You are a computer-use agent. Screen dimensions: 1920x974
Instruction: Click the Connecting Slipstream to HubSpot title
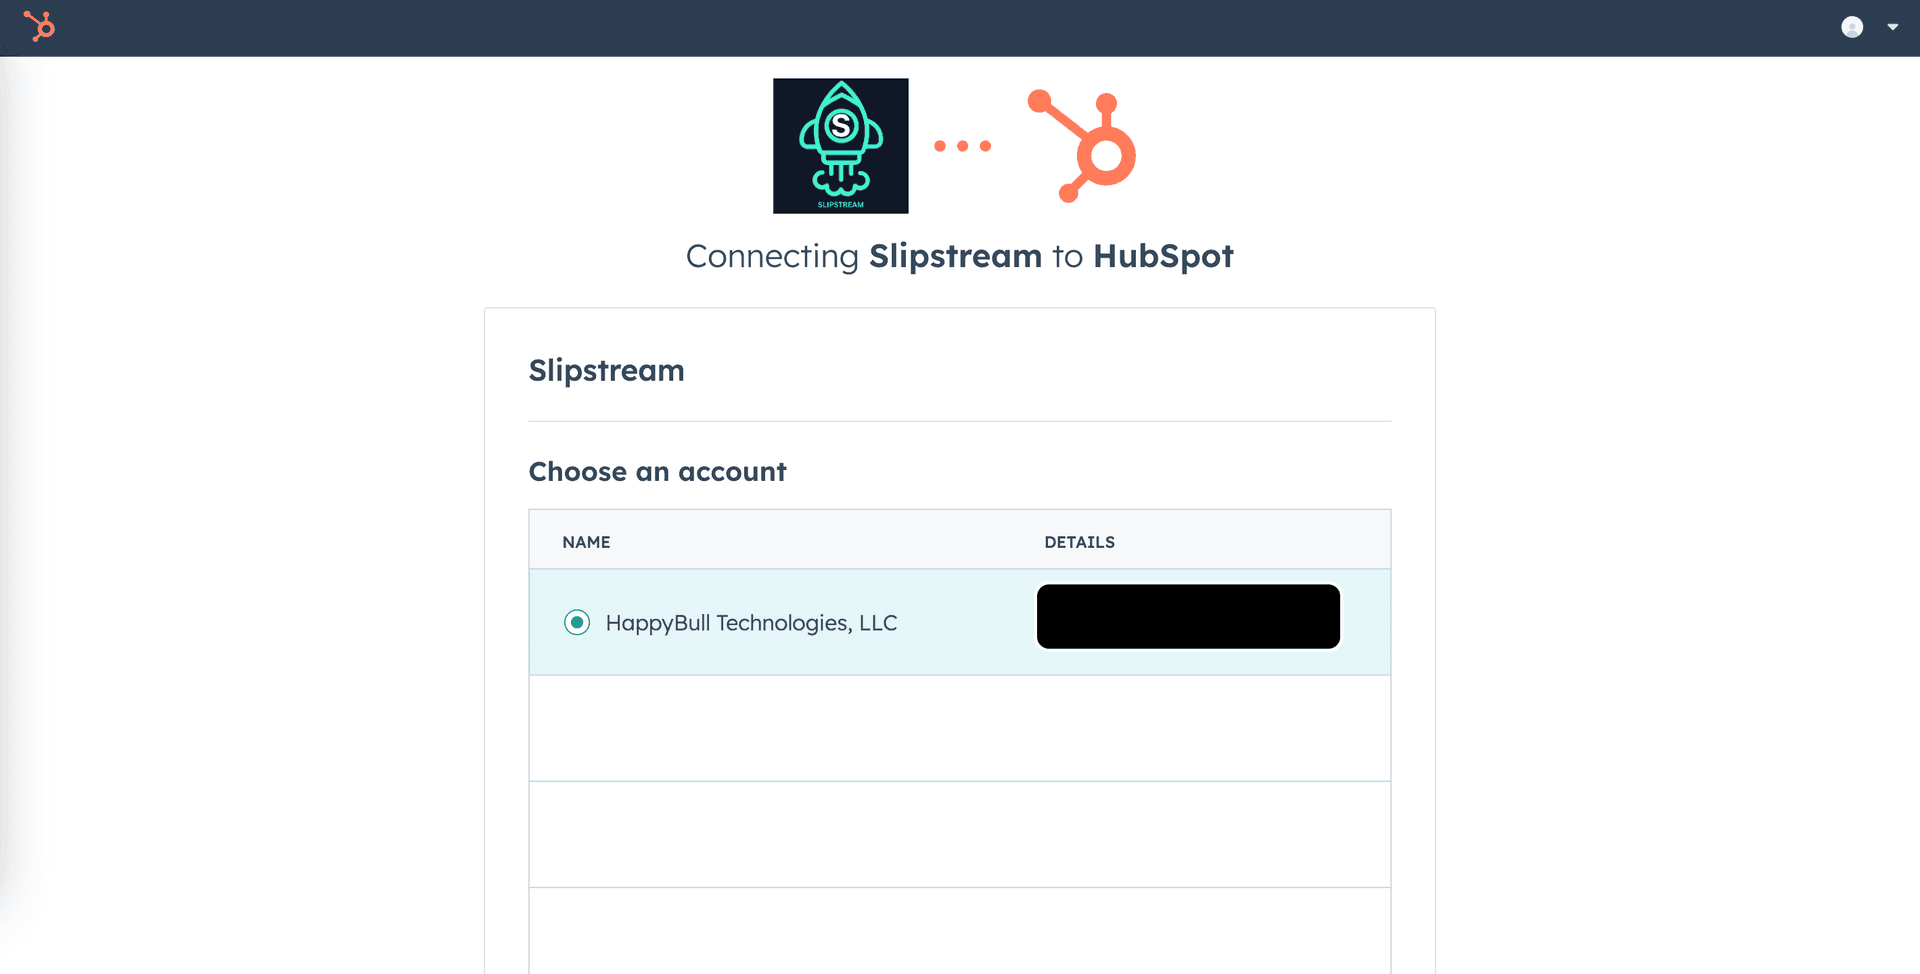(x=959, y=256)
